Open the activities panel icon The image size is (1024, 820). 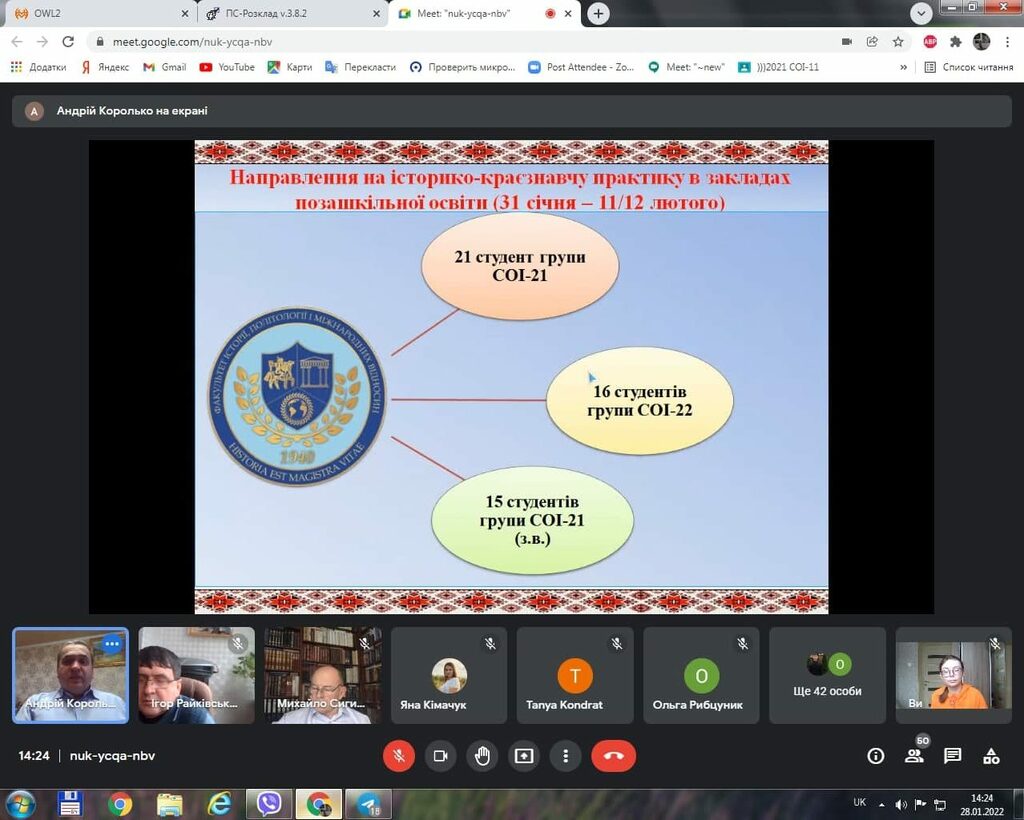991,756
